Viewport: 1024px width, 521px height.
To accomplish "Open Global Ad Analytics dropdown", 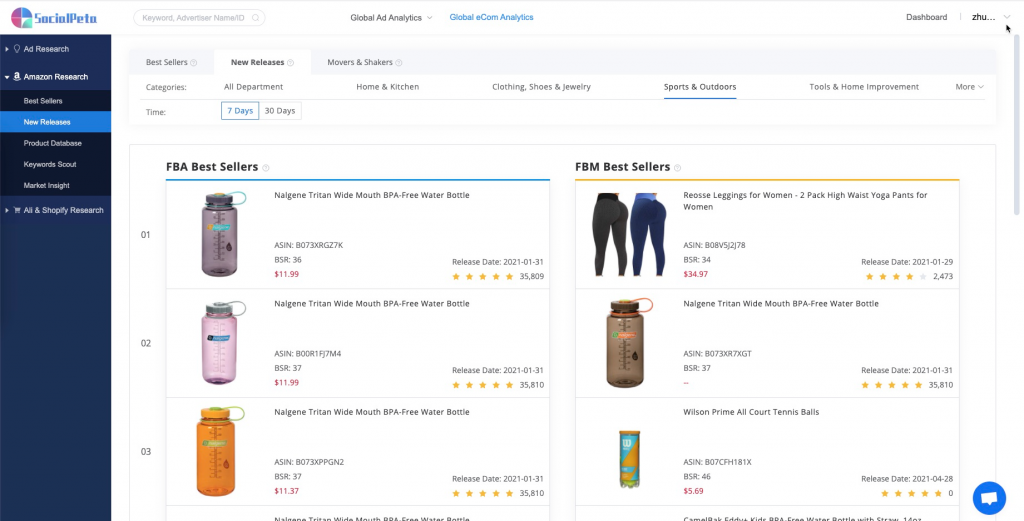I will [391, 18].
